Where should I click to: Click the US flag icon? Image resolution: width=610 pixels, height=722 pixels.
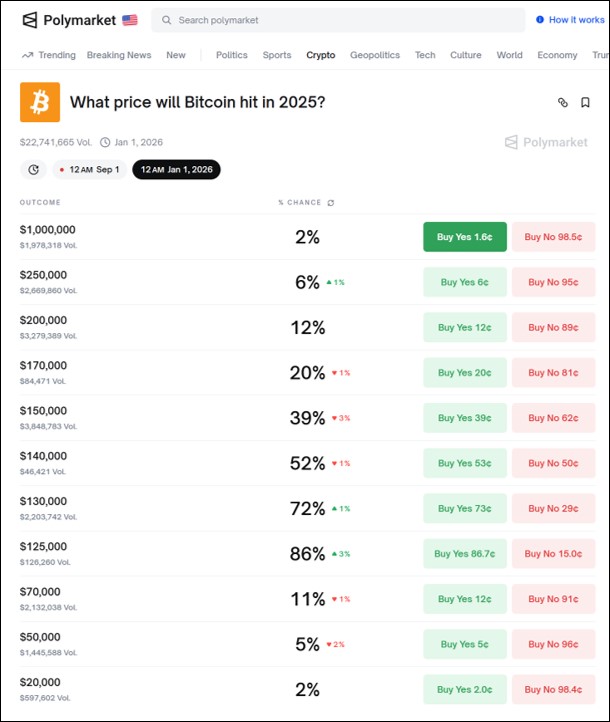130,20
